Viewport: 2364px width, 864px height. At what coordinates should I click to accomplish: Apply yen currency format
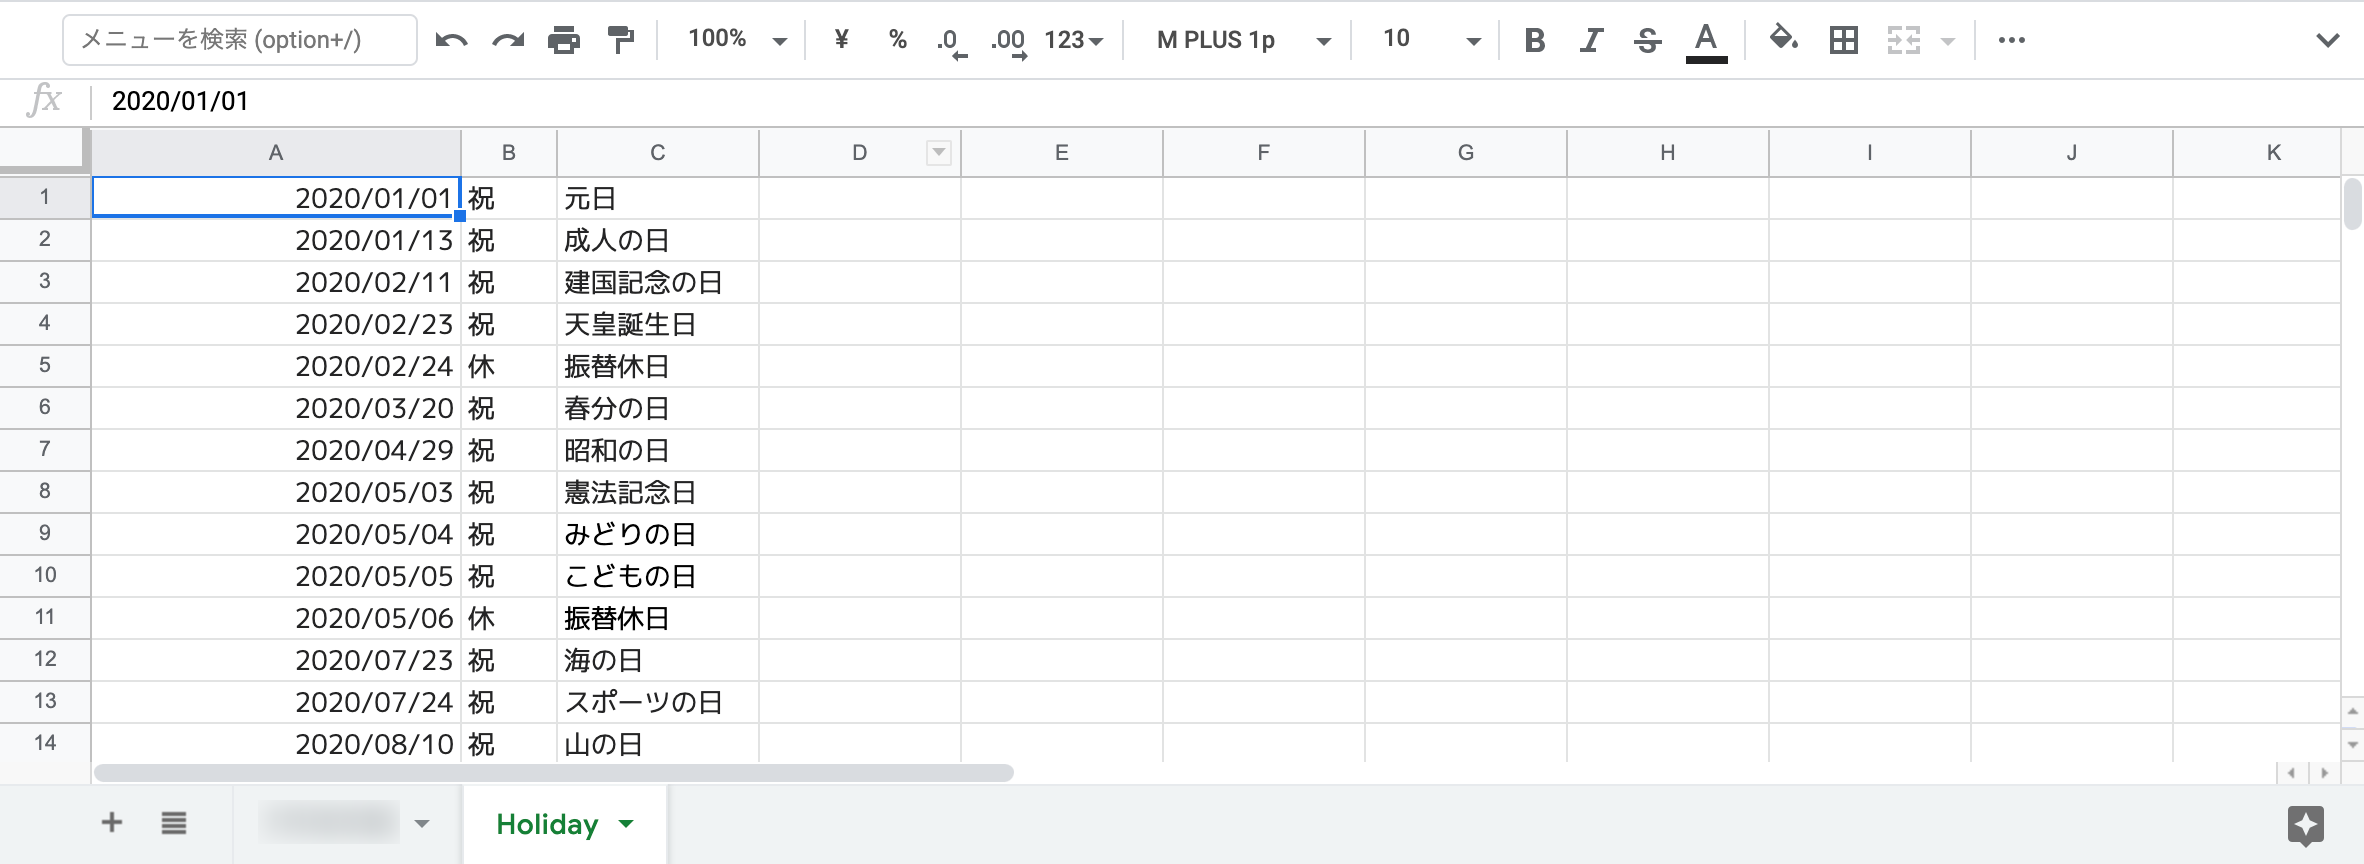[x=841, y=40]
